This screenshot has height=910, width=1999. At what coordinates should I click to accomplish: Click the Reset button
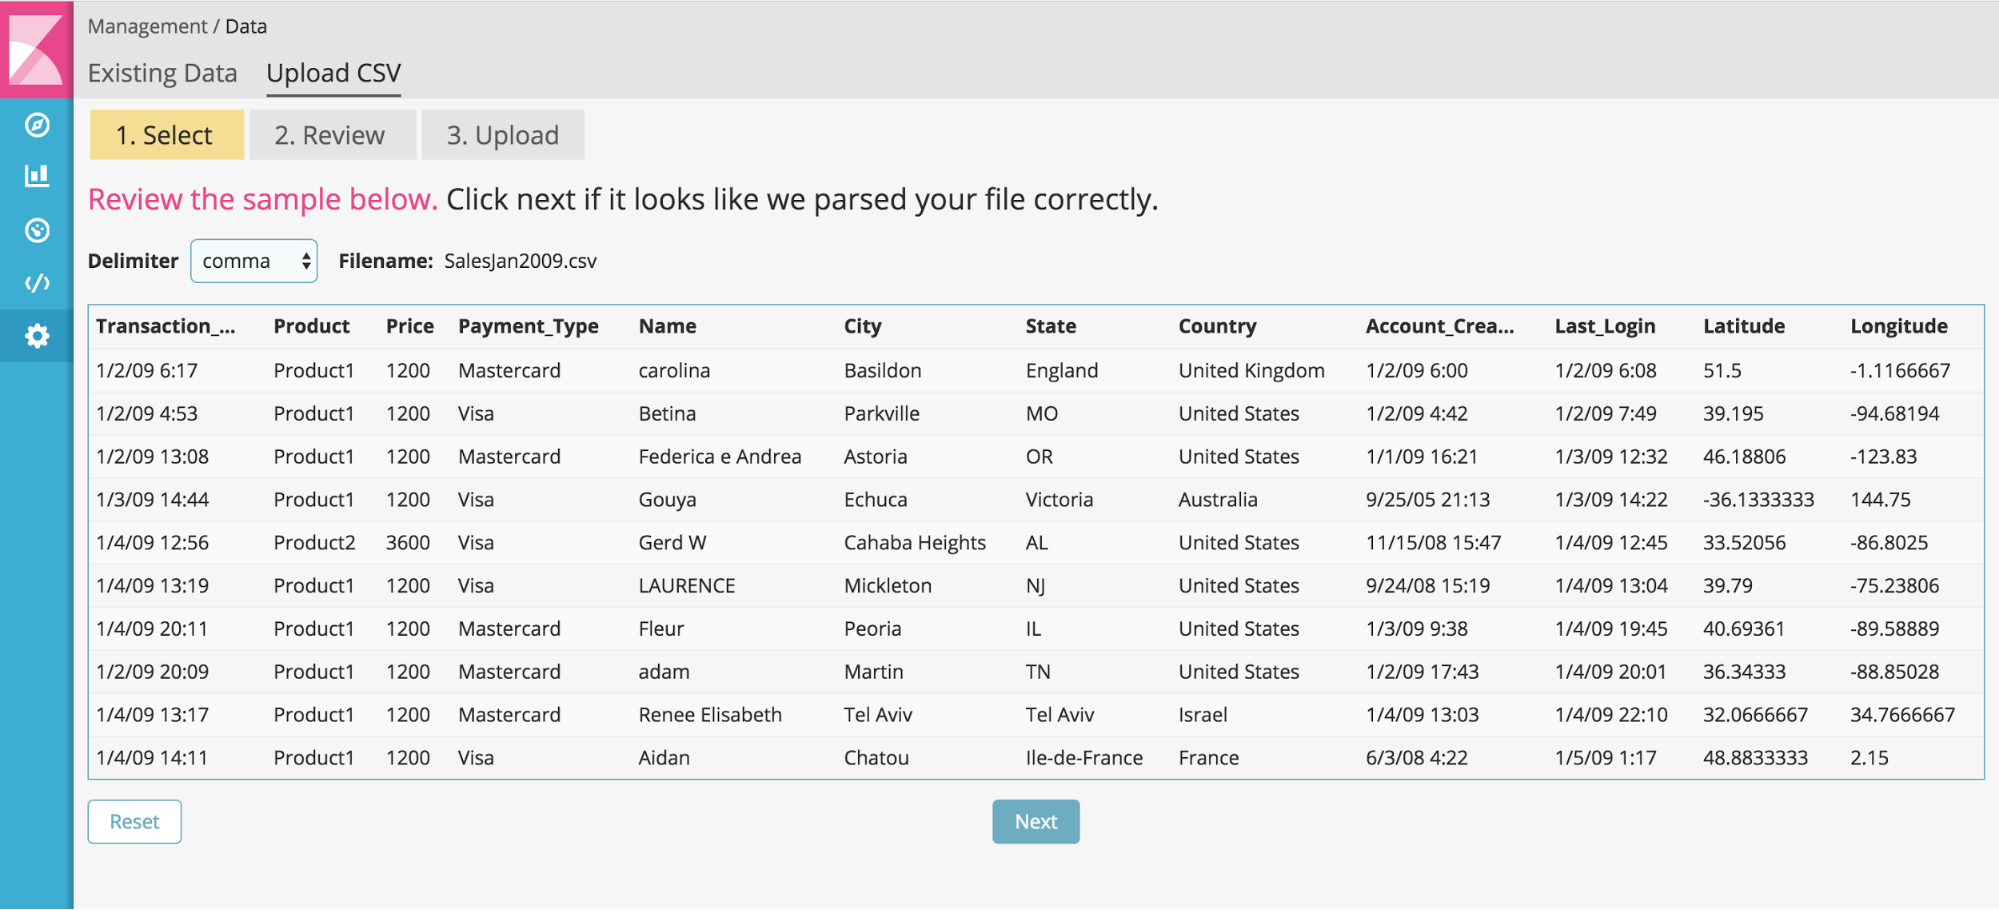[134, 822]
